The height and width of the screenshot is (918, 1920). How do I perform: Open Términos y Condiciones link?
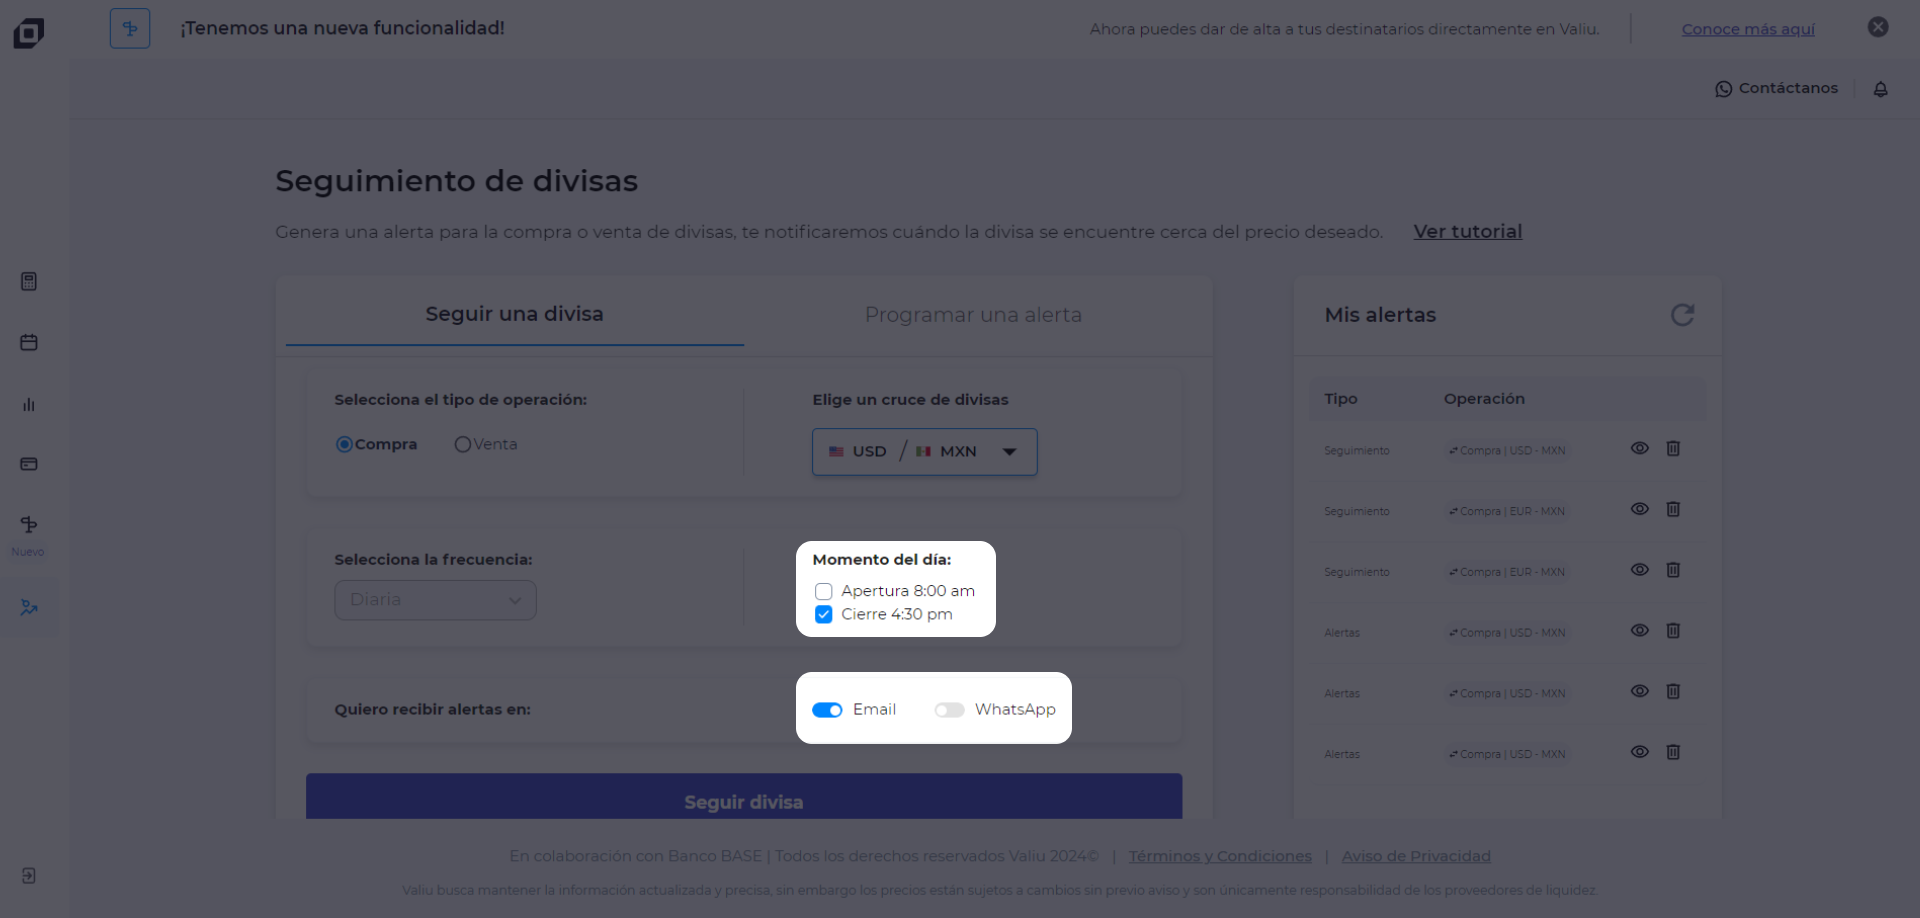pyautogui.click(x=1220, y=856)
